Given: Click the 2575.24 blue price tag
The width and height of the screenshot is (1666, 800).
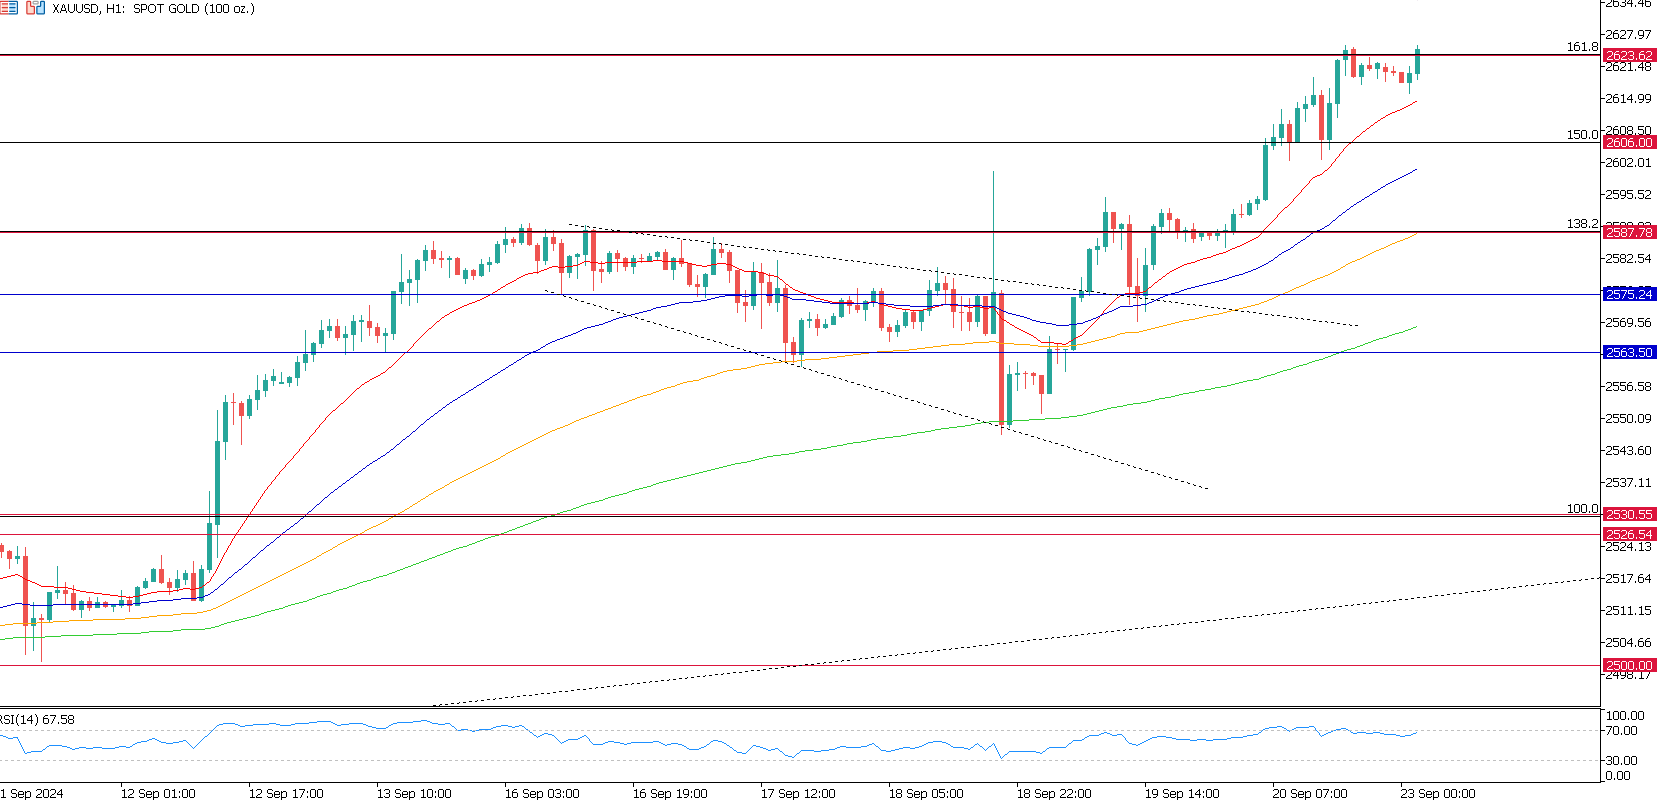Looking at the screenshot, I should point(1629,294).
